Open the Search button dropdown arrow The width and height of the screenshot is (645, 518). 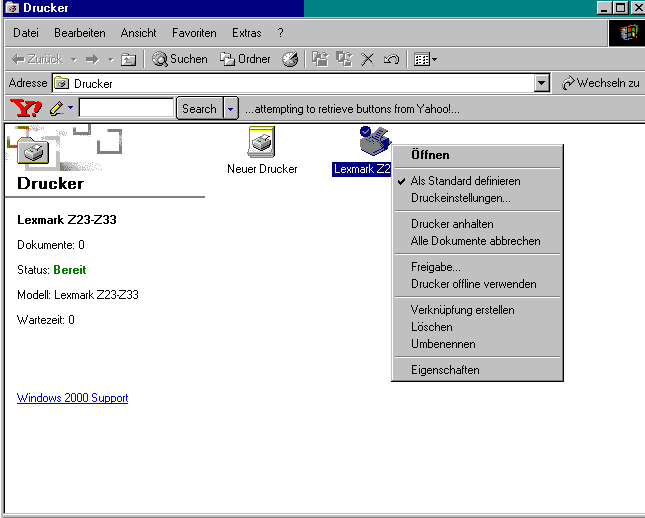tap(231, 109)
